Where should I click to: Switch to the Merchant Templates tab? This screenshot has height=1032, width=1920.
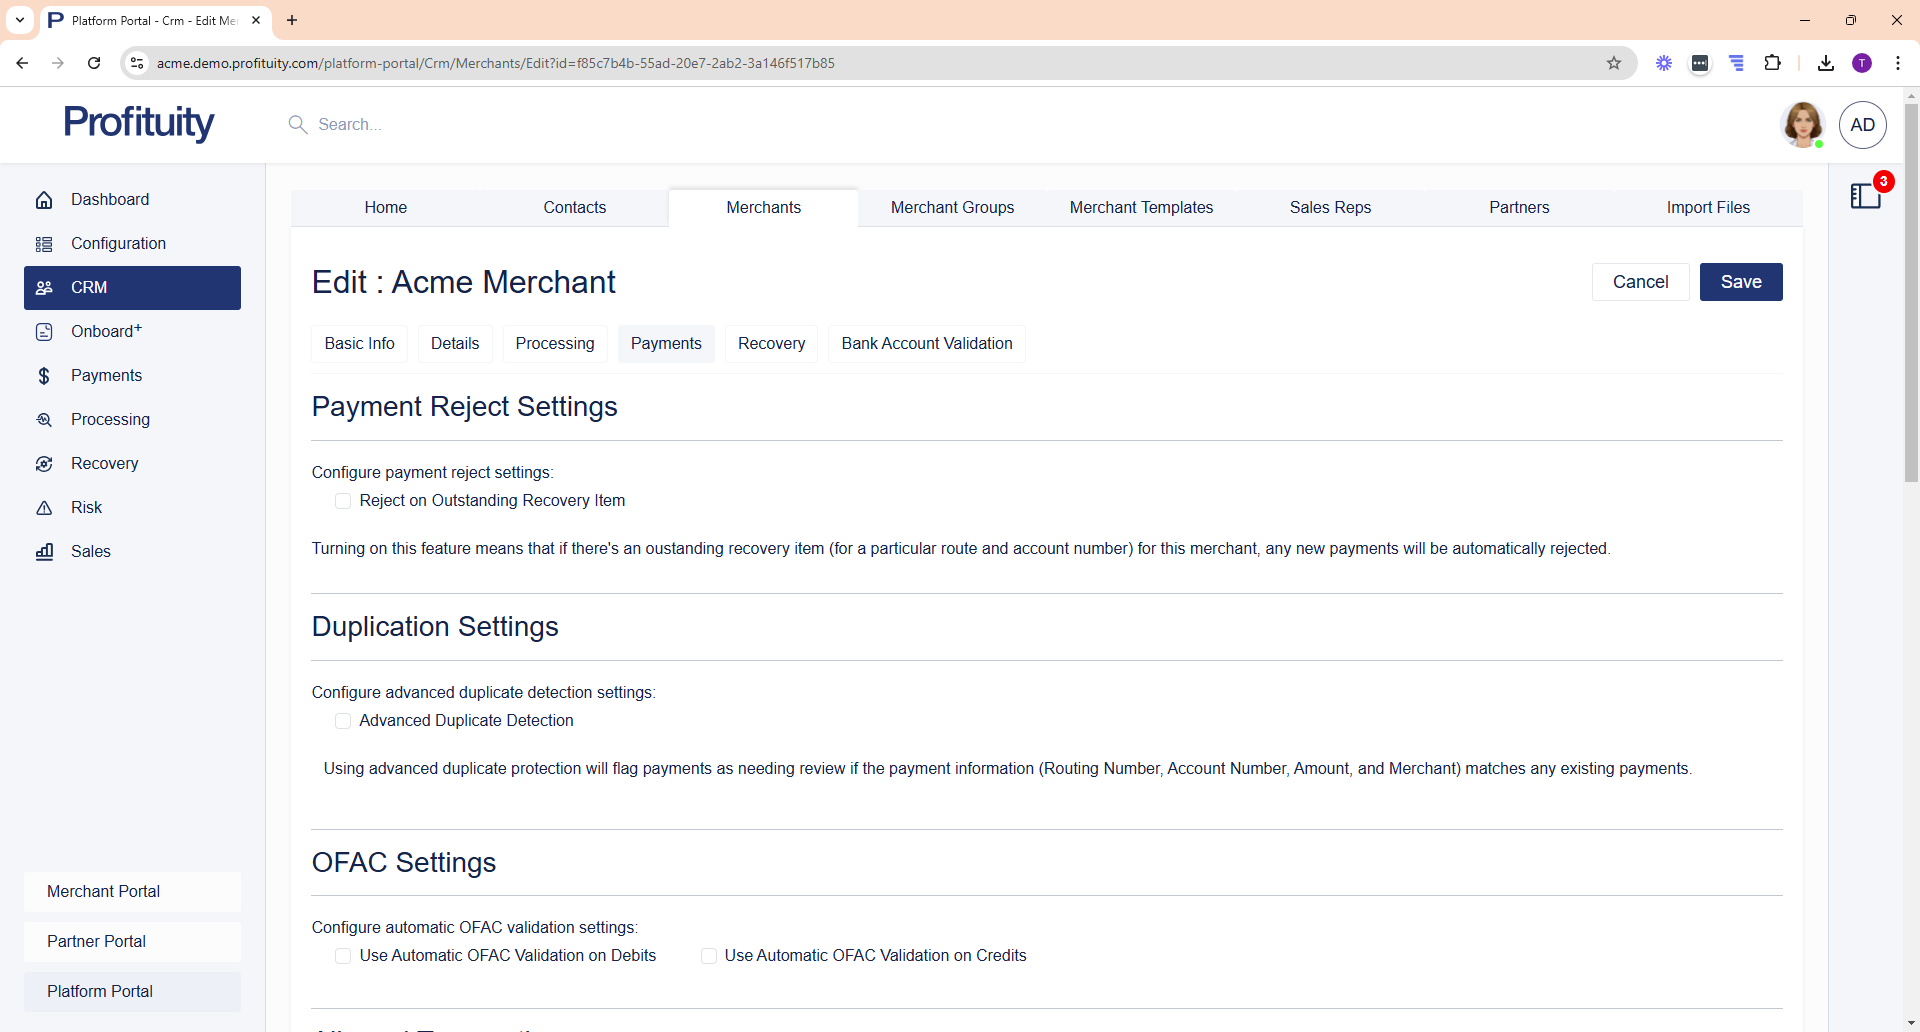1141,208
